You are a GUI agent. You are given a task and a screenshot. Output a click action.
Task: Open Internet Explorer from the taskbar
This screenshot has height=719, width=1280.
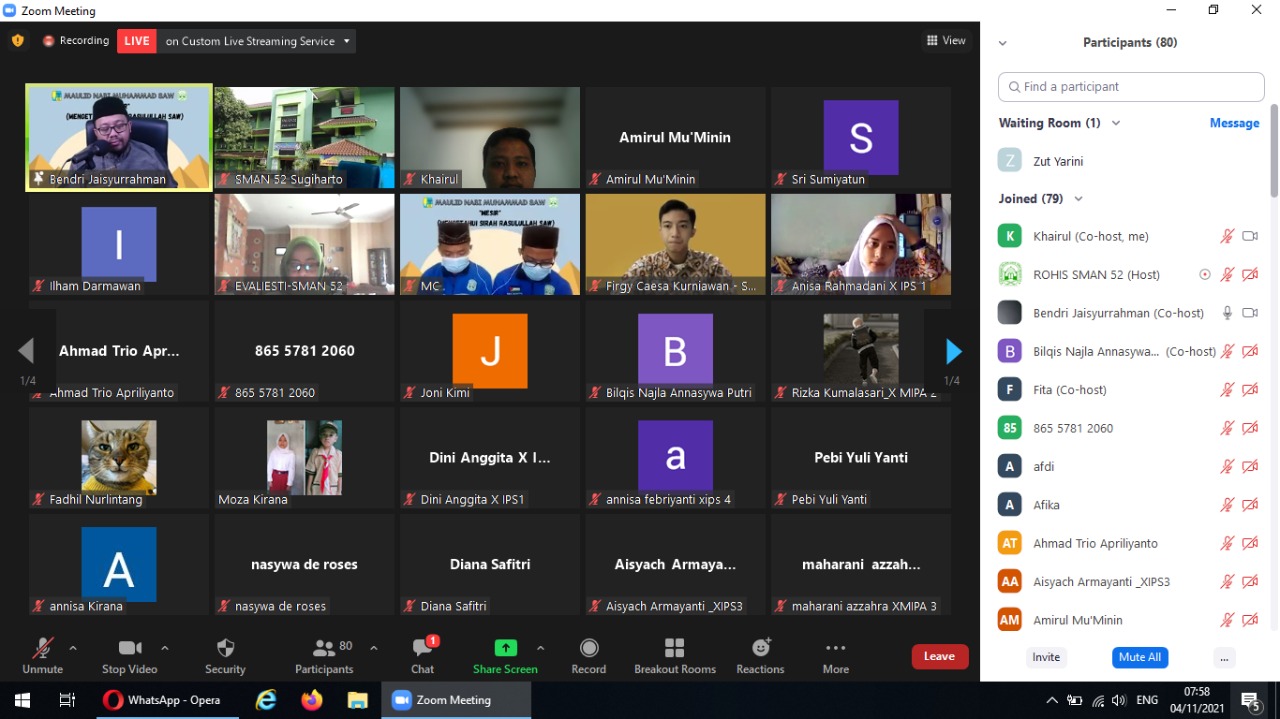(266, 700)
